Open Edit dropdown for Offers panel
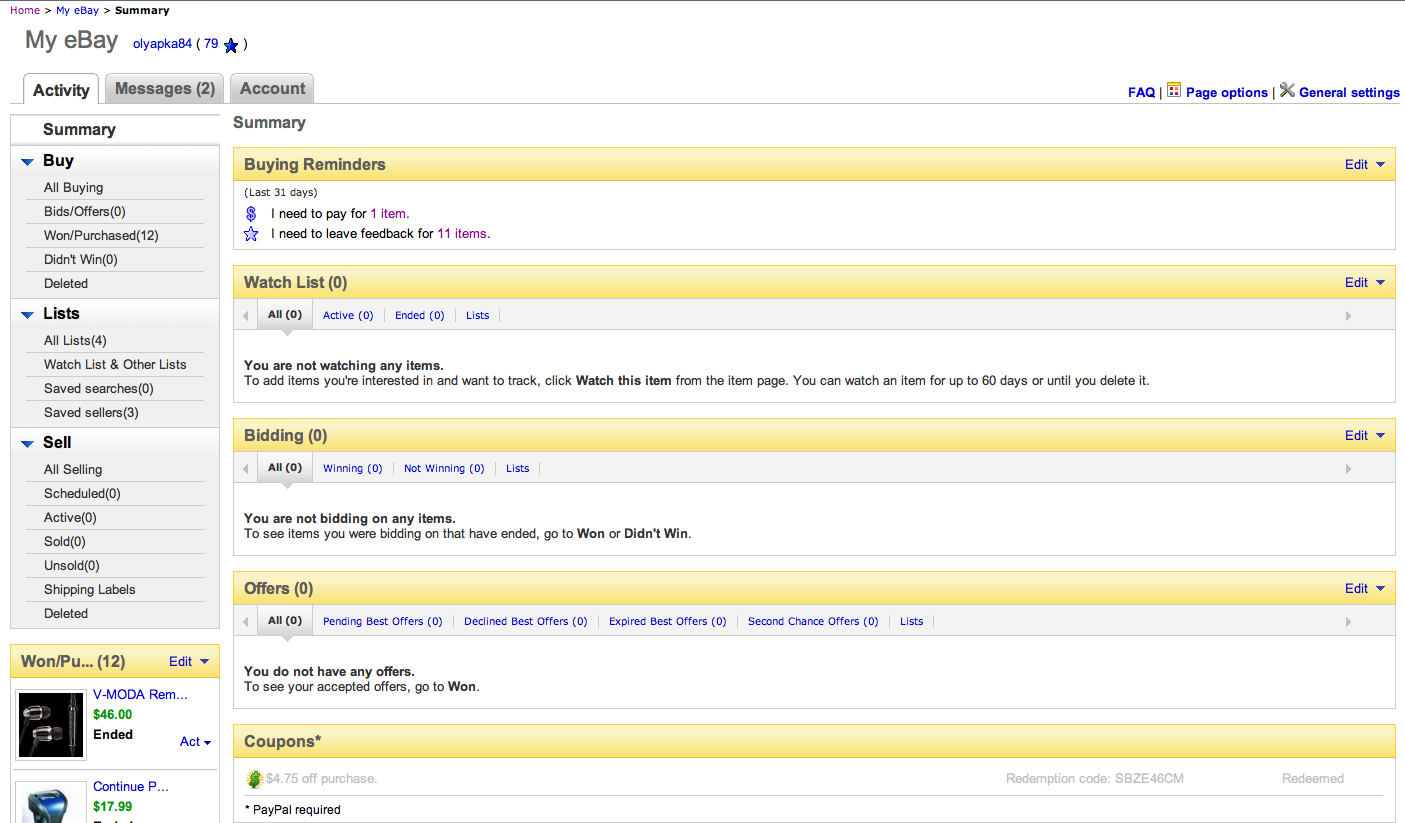Image resolution: width=1405 pixels, height=823 pixels. 1365,589
